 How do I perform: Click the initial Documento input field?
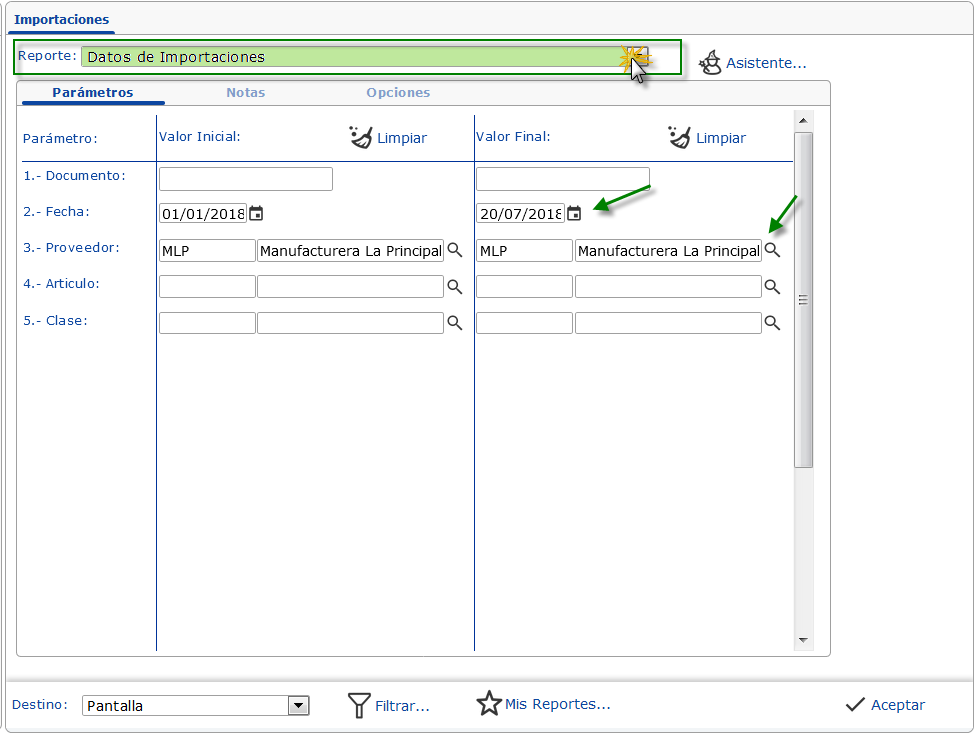(x=245, y=179)
